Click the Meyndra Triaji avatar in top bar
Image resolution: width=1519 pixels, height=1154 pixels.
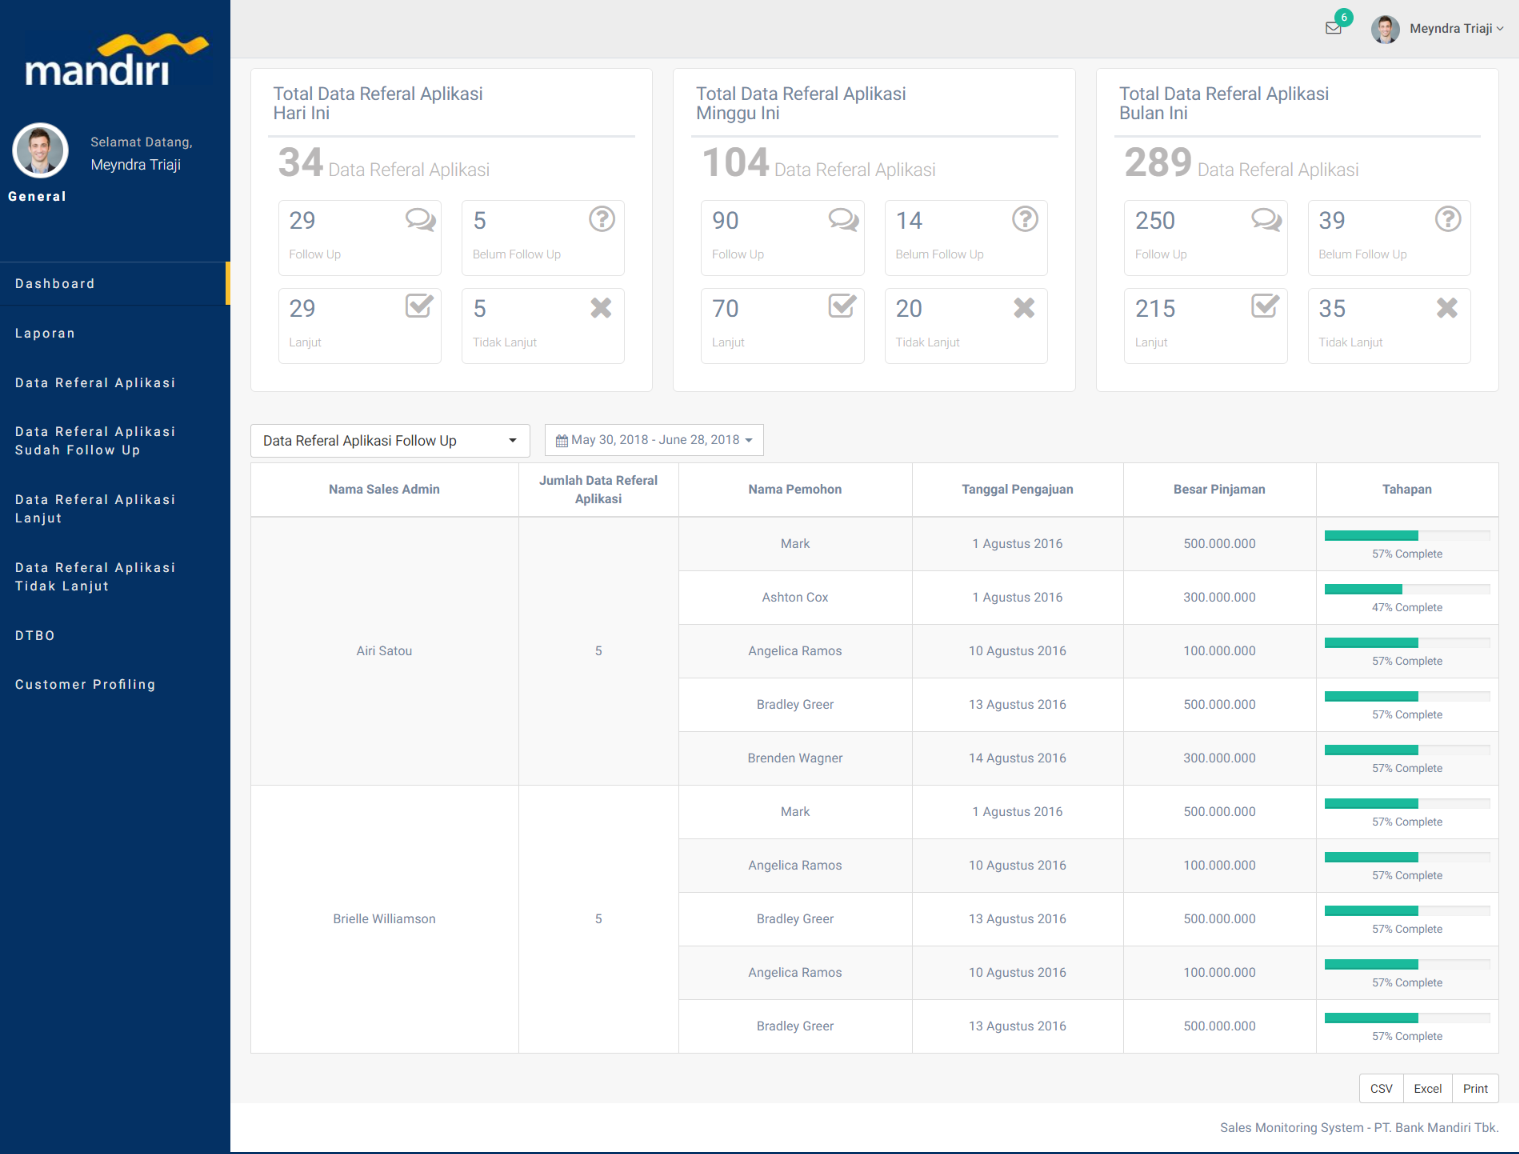tap(1385, 29)
